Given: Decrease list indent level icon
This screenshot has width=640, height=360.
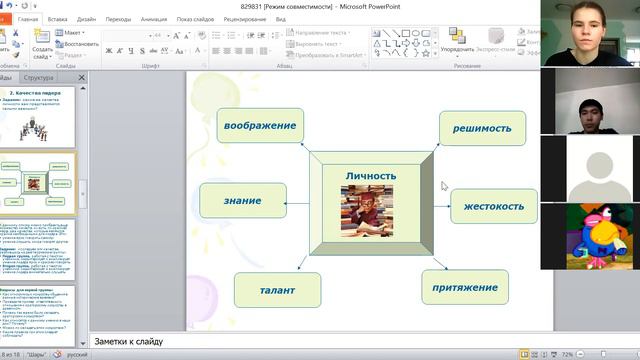Looking at the screenshot, I should coord(251,36).
